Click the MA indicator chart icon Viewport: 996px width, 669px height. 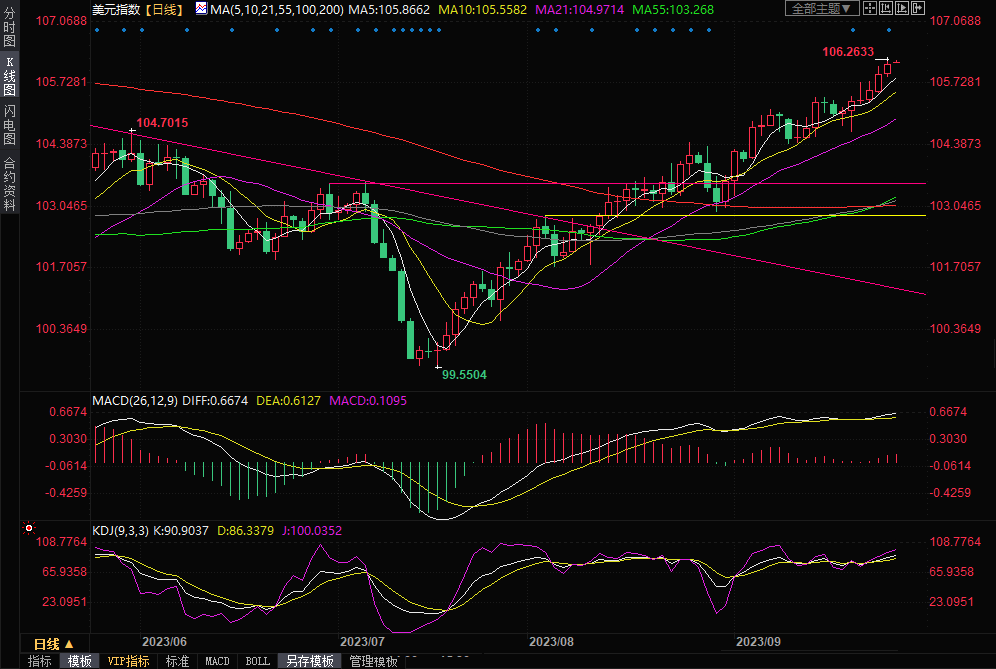[x=201, y=9]
